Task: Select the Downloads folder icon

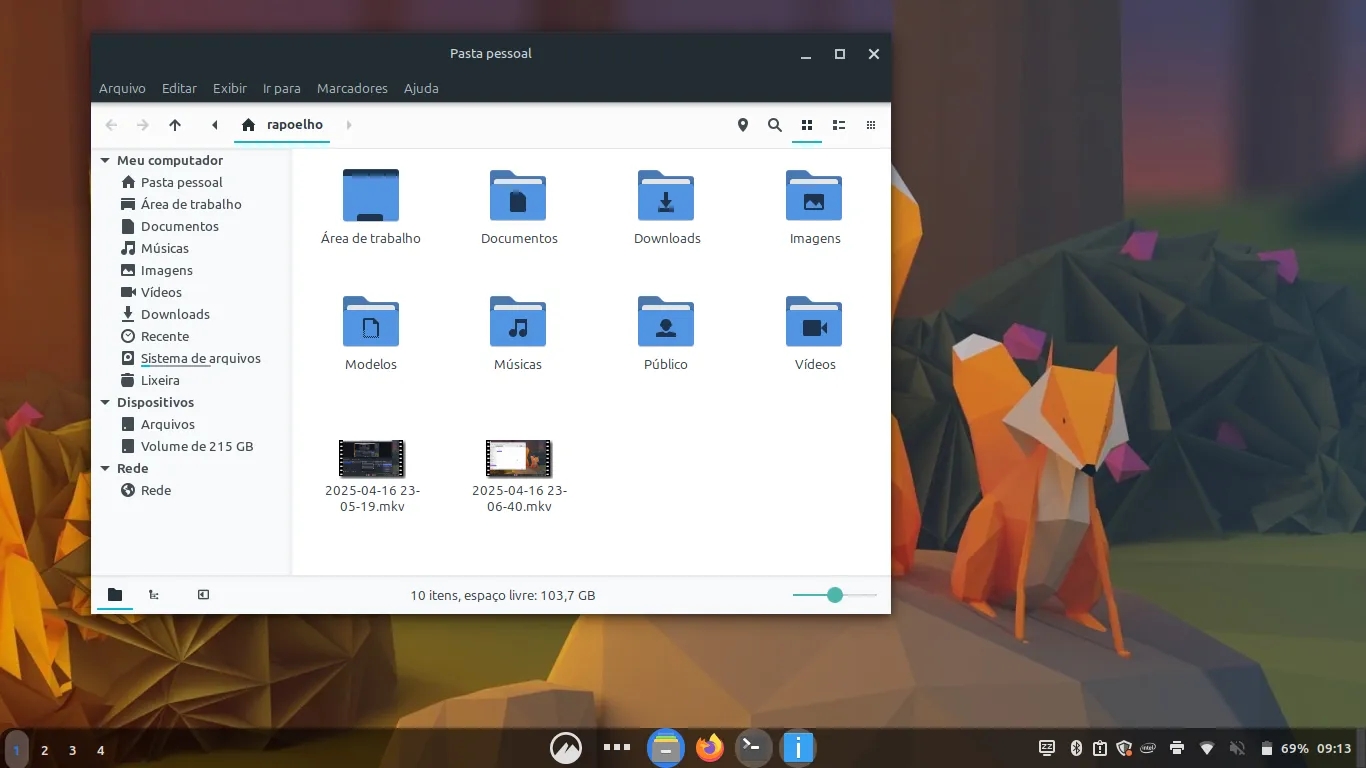Action: (666, 195)
